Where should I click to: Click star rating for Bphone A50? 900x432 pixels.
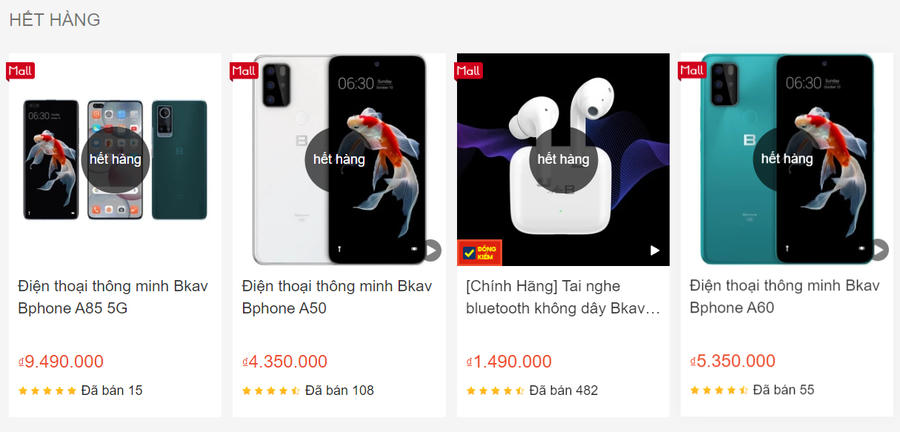(271, 391)
